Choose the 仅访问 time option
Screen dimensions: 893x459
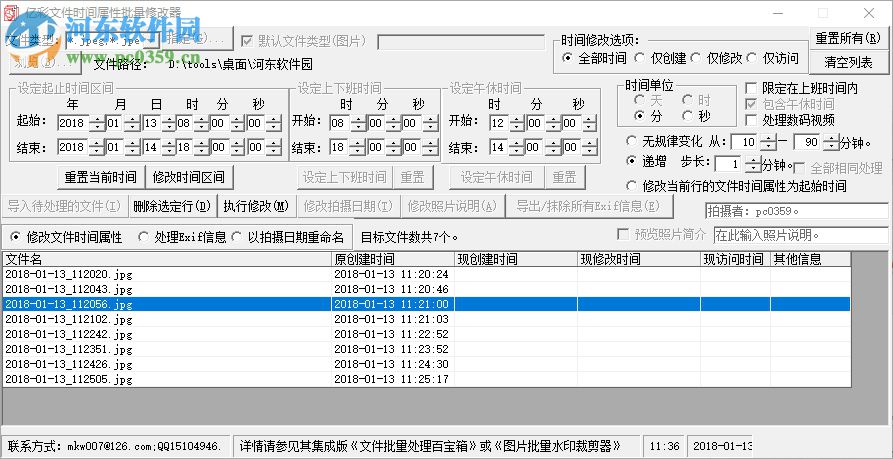click(772, 59)
